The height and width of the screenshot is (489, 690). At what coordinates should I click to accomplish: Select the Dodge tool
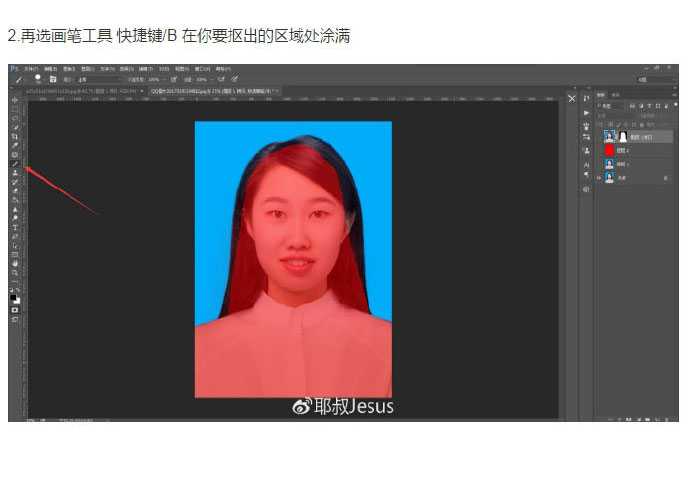[15, 218]
